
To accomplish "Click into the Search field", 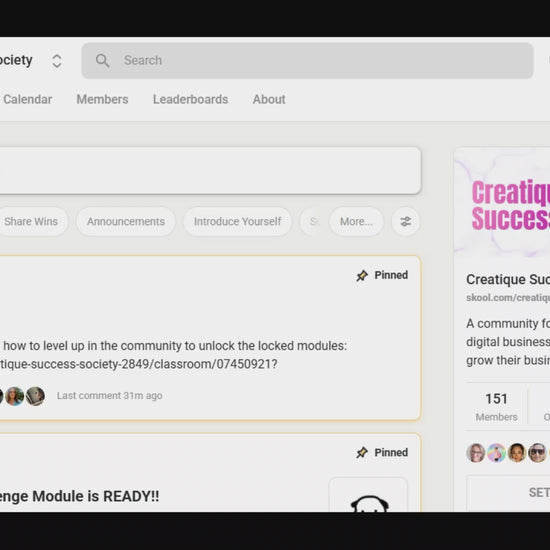I will coord(307,61).
